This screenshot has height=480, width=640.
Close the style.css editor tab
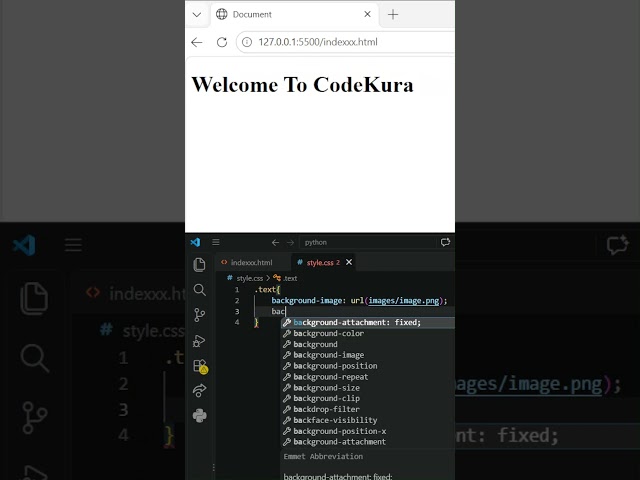point(349,262)
